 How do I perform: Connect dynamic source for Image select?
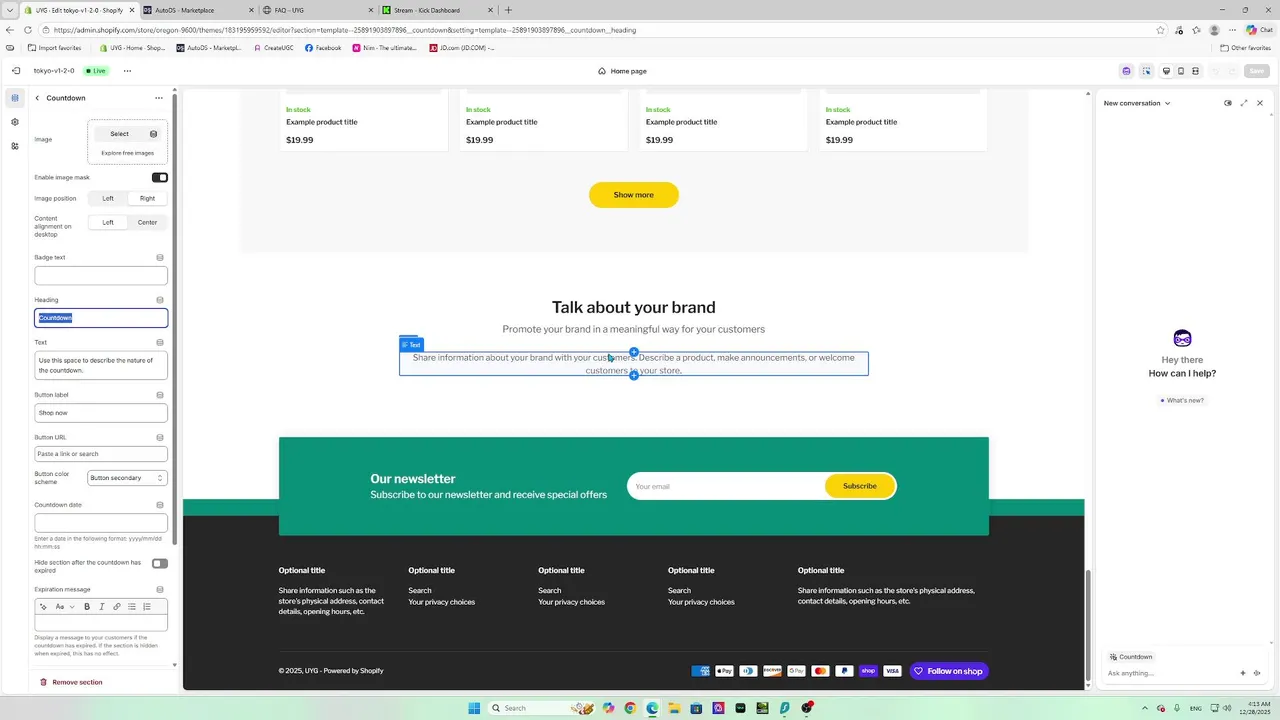coord(153,134)
